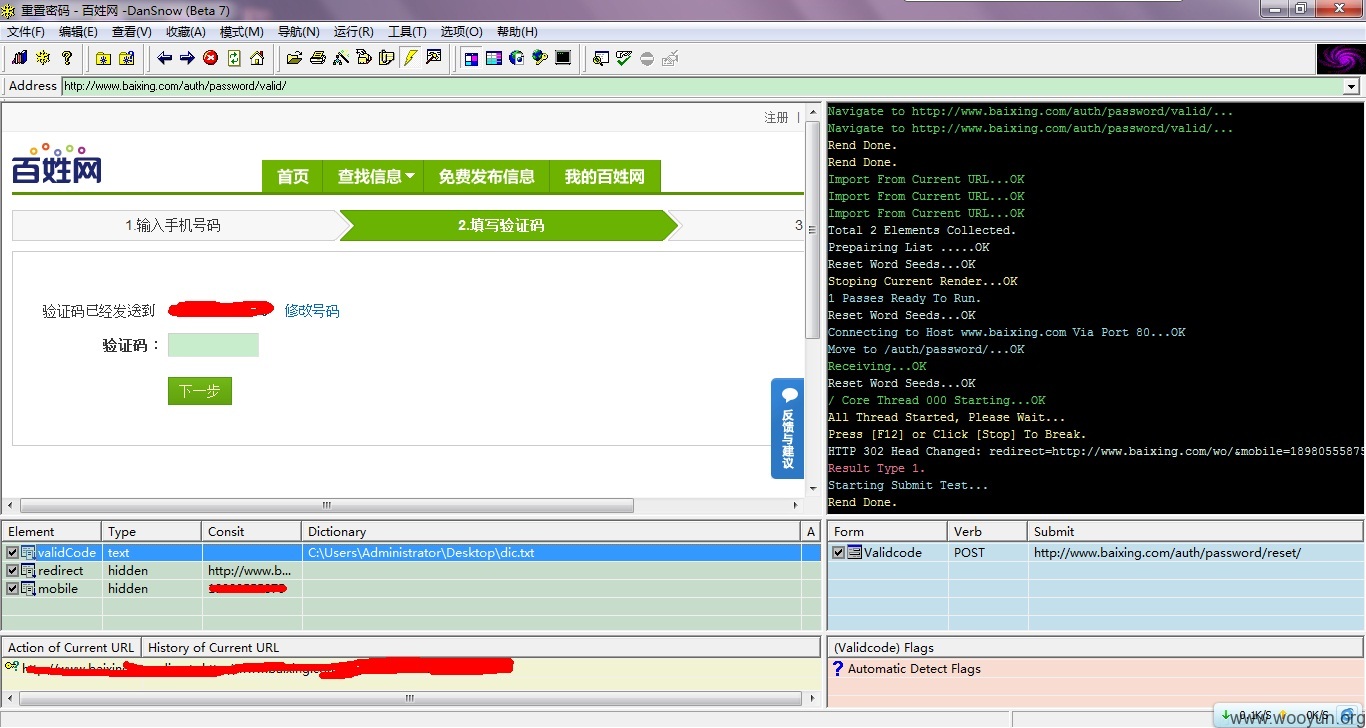Click the yellow sun-star toolbar icon
Image resolution: width=1366 pixels, height=728 pixels.
point(43,58)
